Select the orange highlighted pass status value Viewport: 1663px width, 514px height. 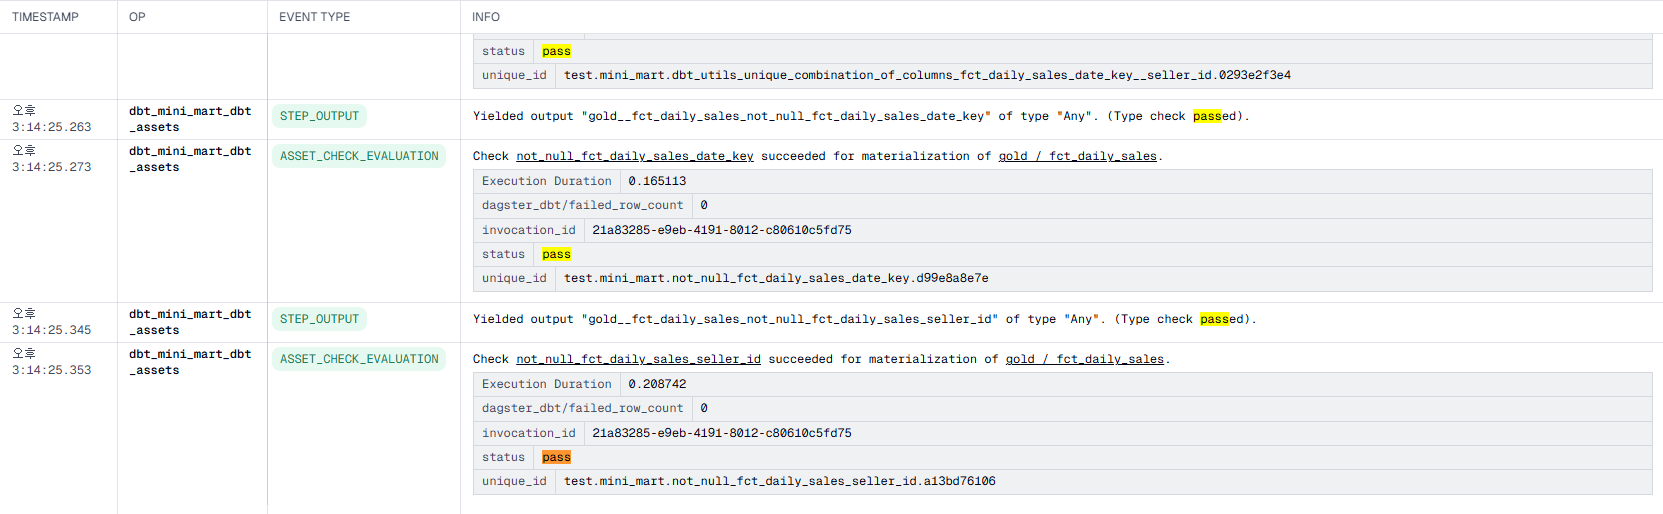point(556,457)
